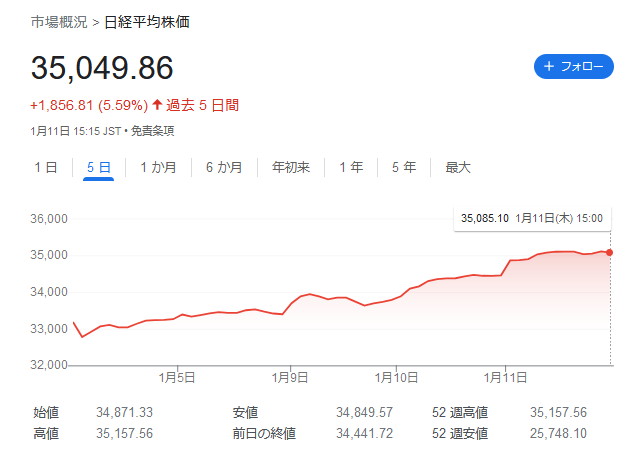Screen dimensions: 642x452
Task: Click the フォロー follow button
Action: coord(573,66)
